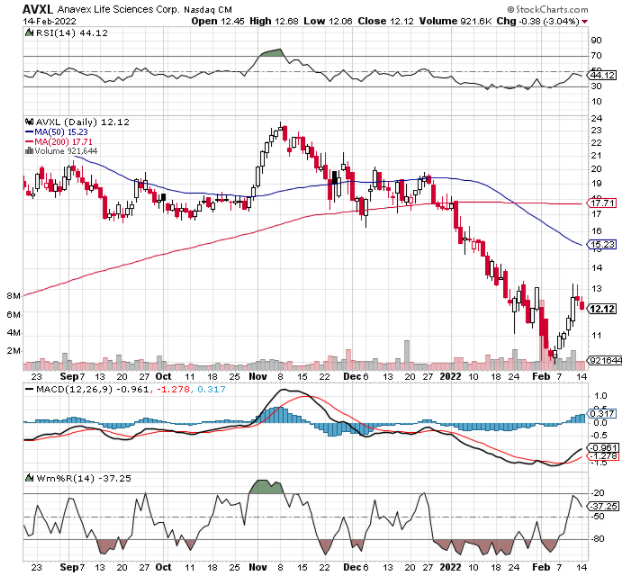629x576 pixels.
Task: Click the -37.25 tag on the Williams %R axis
Action: click(x=604, y=506)
